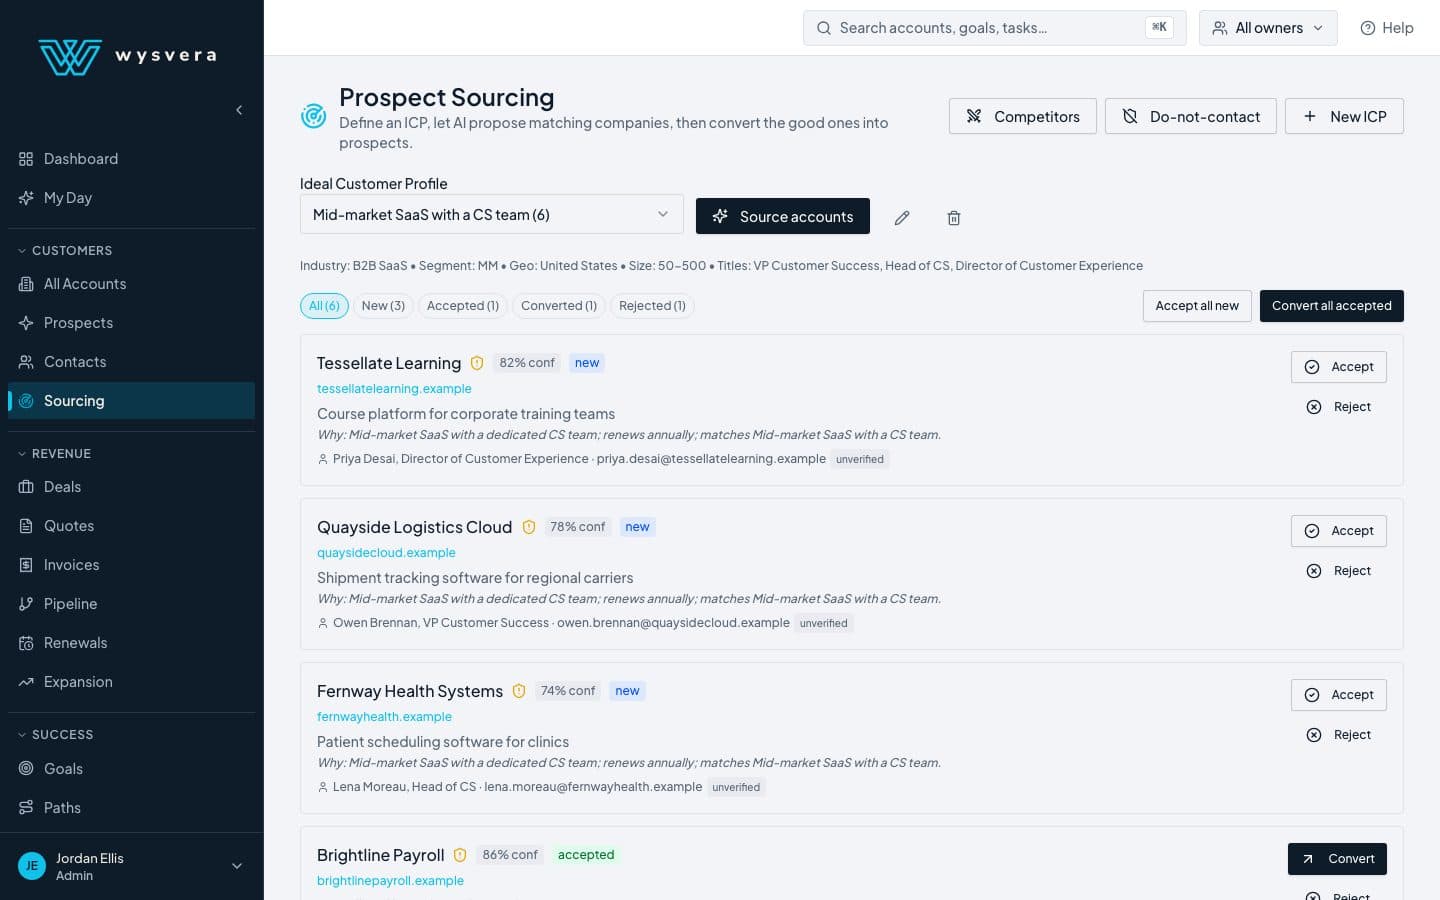1440x900 pixels.
Task: Click the trash delete ICP icon
Action: 954,217
